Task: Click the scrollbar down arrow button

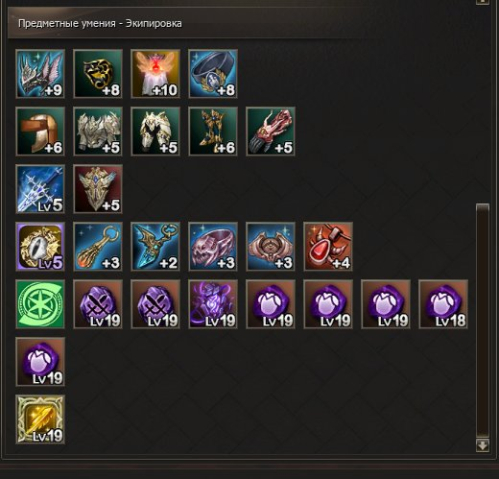Action: pos(483,445)
